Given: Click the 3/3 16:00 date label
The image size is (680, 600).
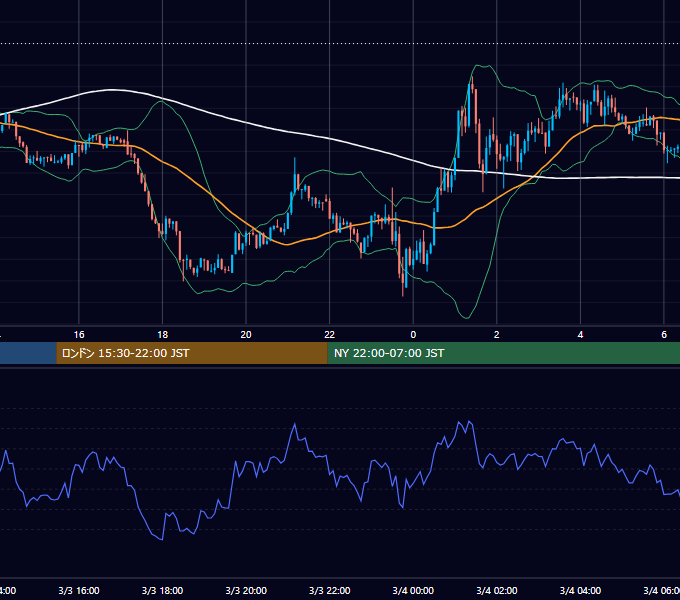Looking at the screenshot, I should [x=79, y=590].
